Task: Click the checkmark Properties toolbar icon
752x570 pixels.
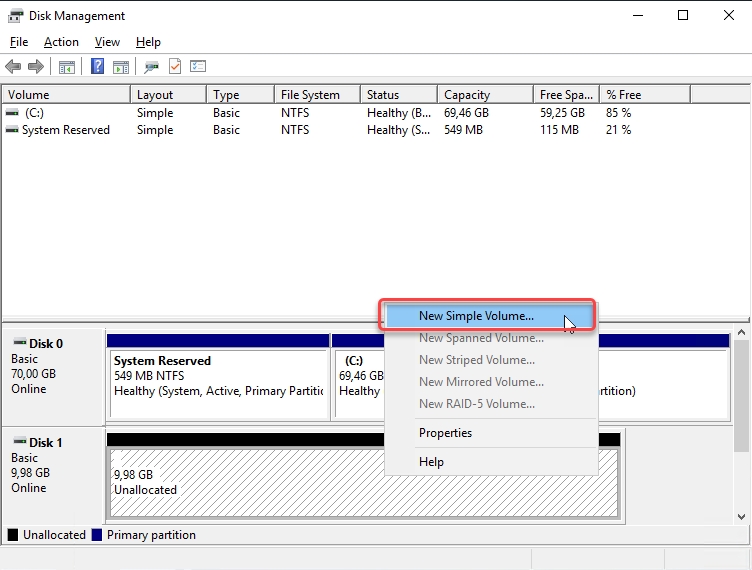Action: point(175,67)
